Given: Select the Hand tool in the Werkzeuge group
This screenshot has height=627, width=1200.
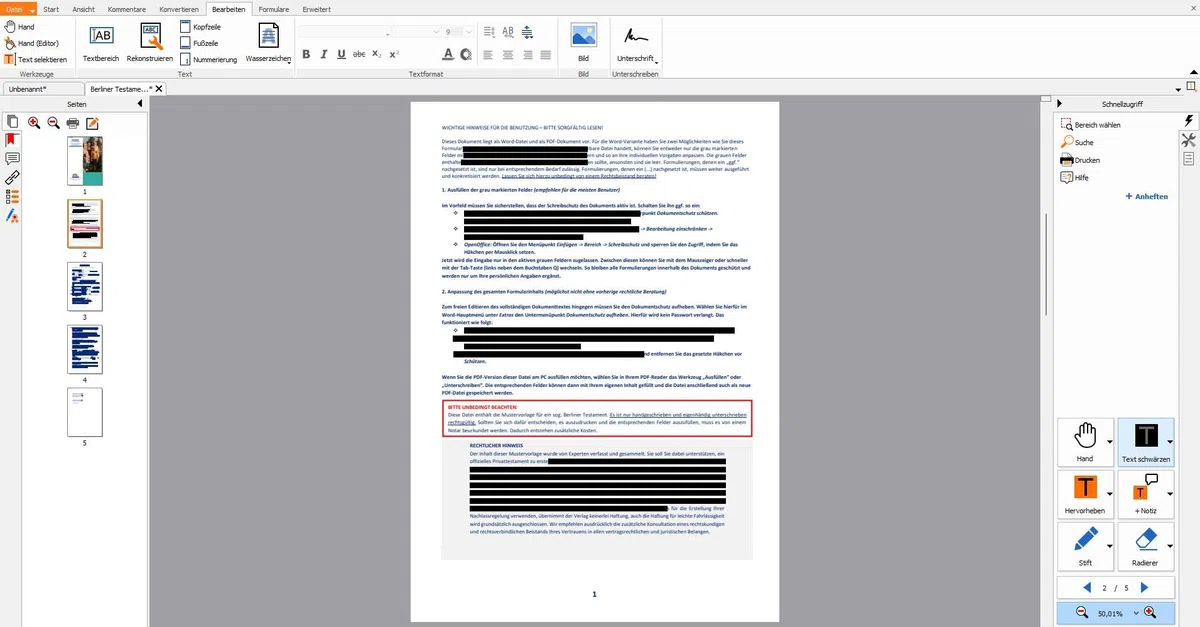Looking at the screenshot, I should point(18,27).
